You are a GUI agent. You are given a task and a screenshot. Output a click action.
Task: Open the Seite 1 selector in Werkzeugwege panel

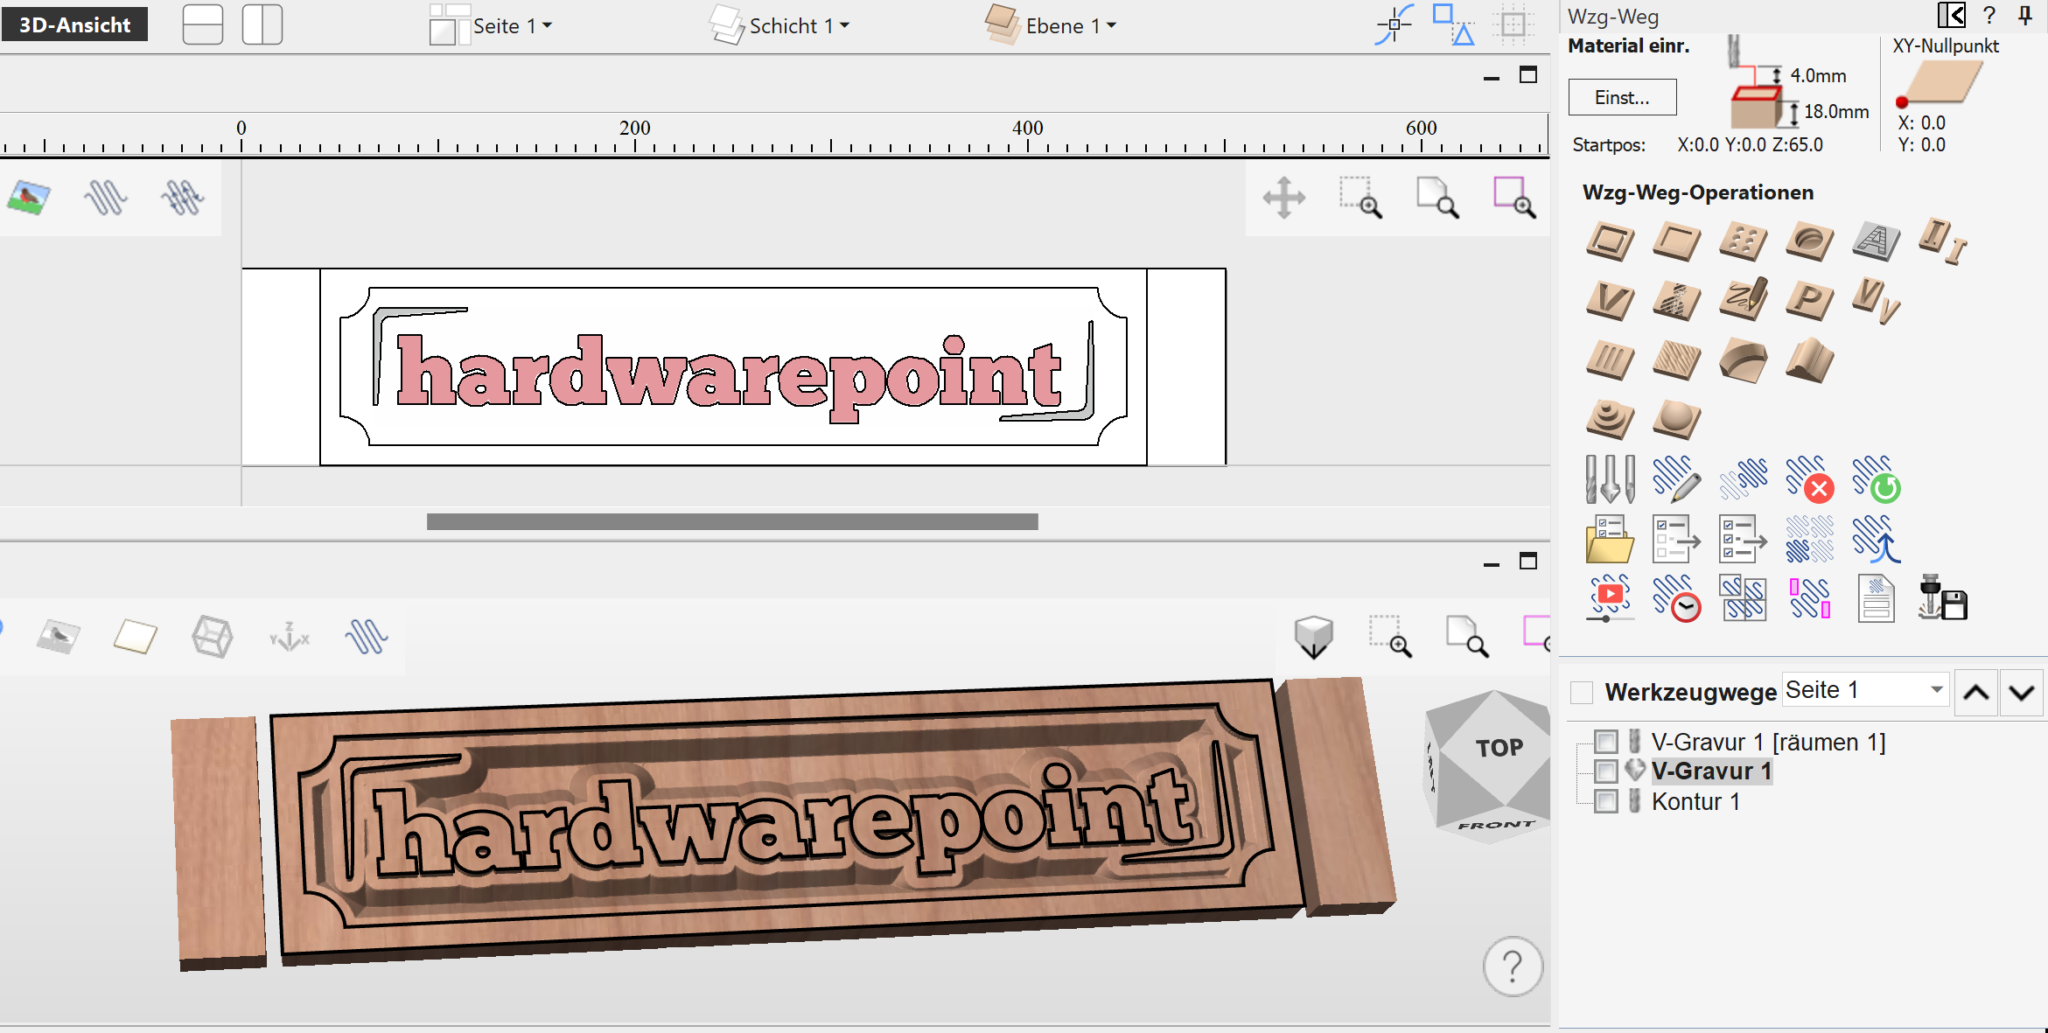pos(1864,690)
